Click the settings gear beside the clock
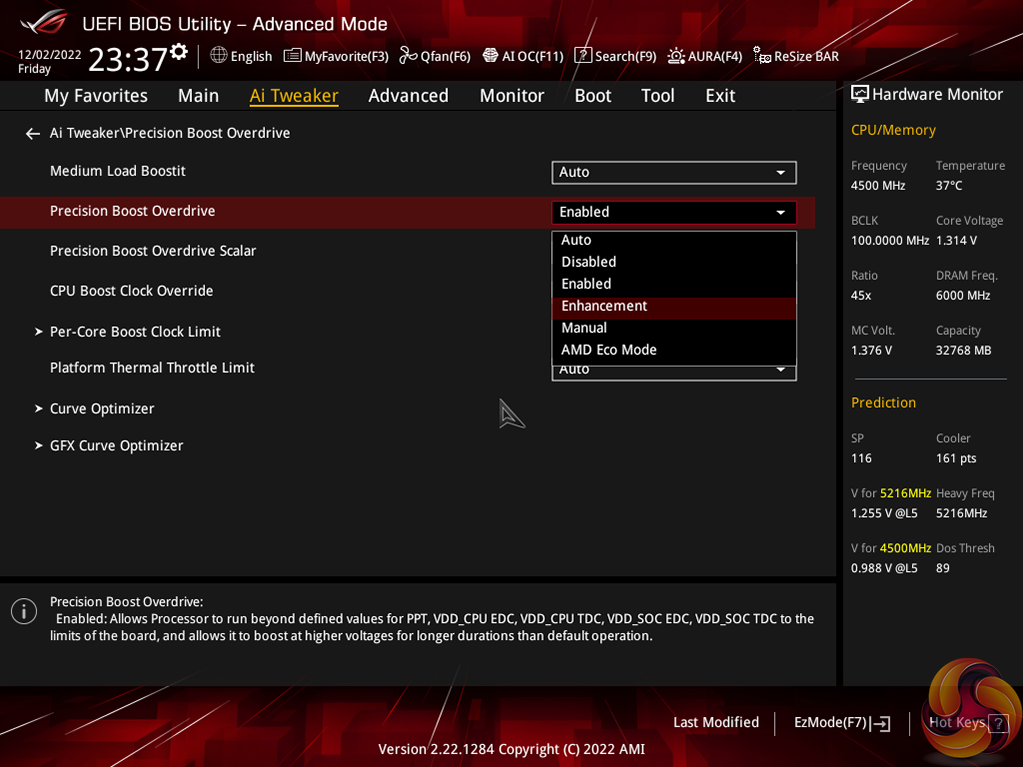The image size is (1023, 767). pyautogui.click(x=179, y=51)
